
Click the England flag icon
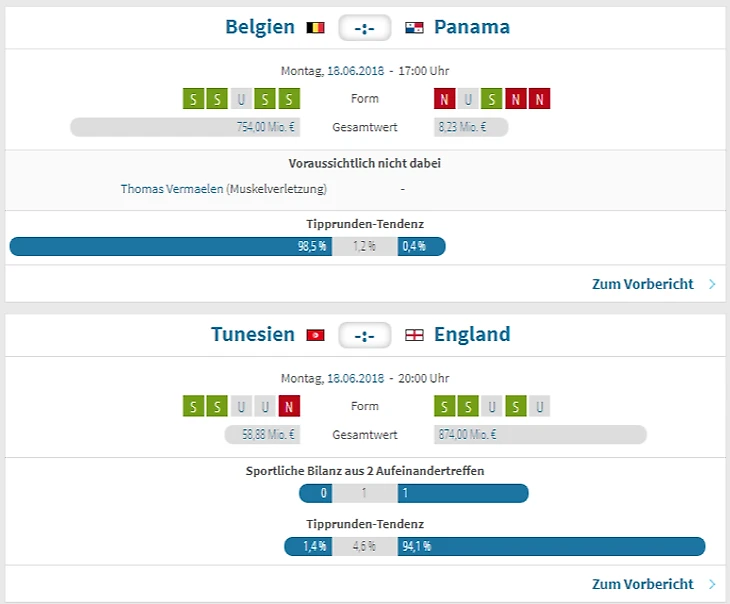coord(414,335)
